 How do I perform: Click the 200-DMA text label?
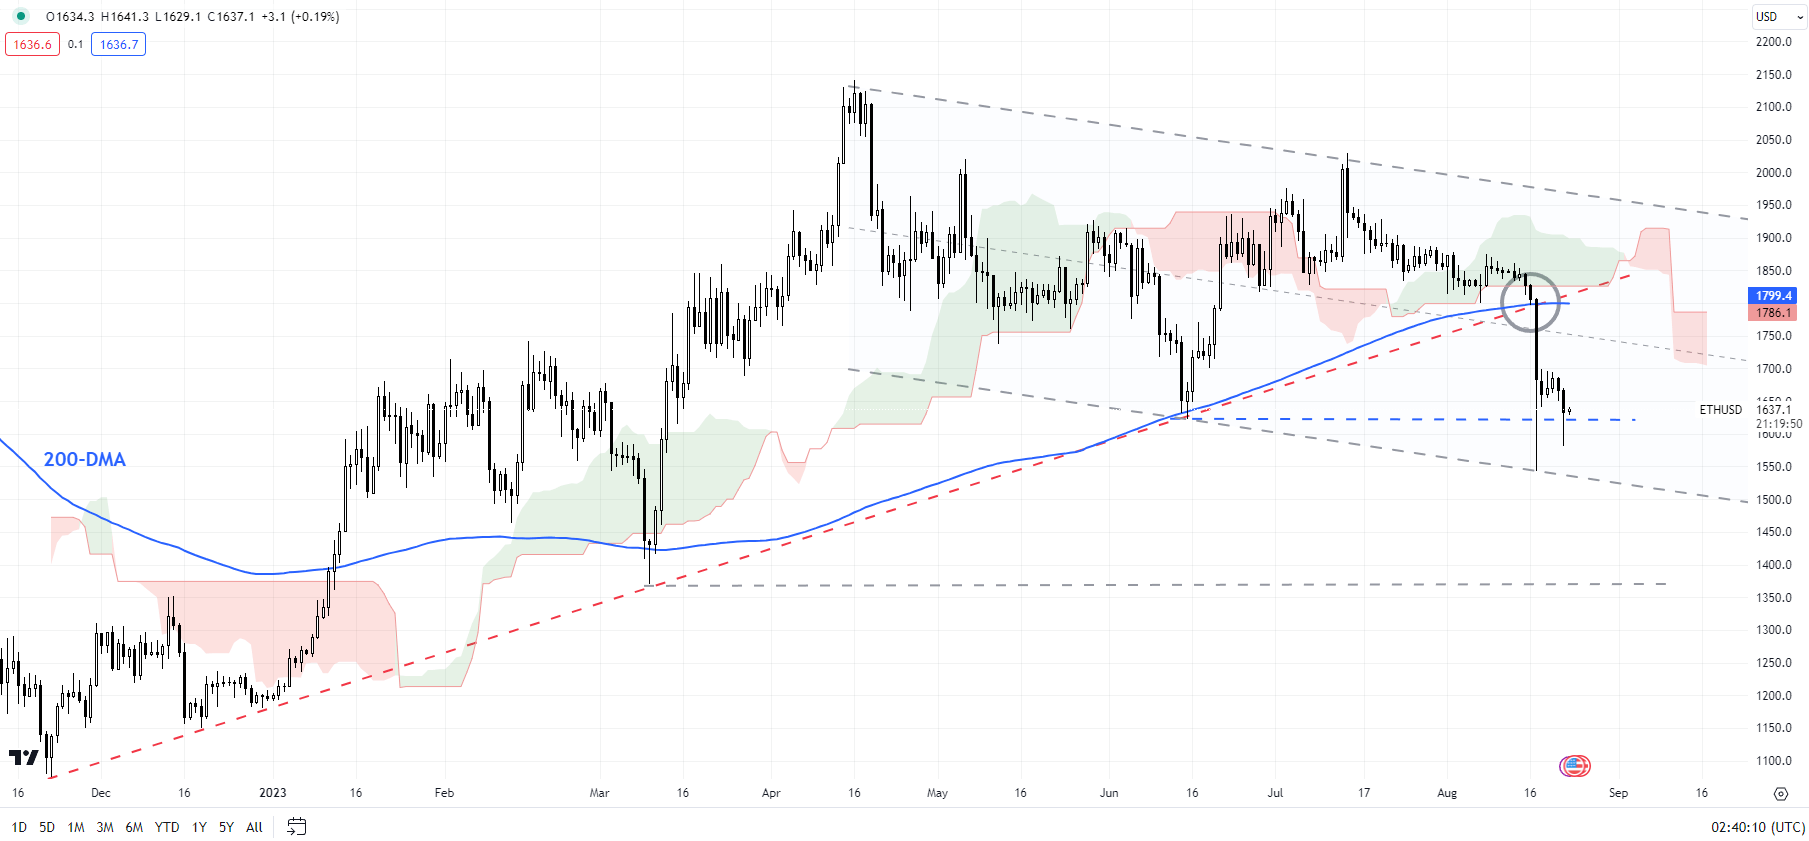(x=84, y=459)
